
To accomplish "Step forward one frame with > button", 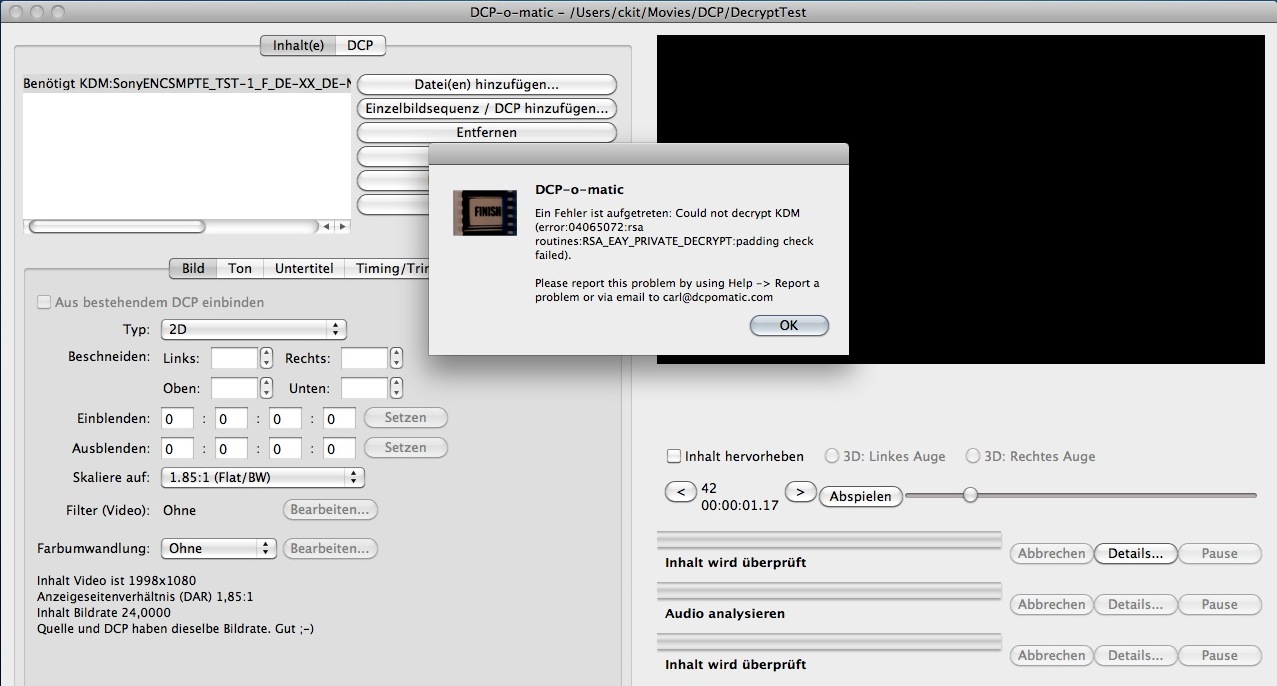I will pyautogui.click(x=801, y=492).
